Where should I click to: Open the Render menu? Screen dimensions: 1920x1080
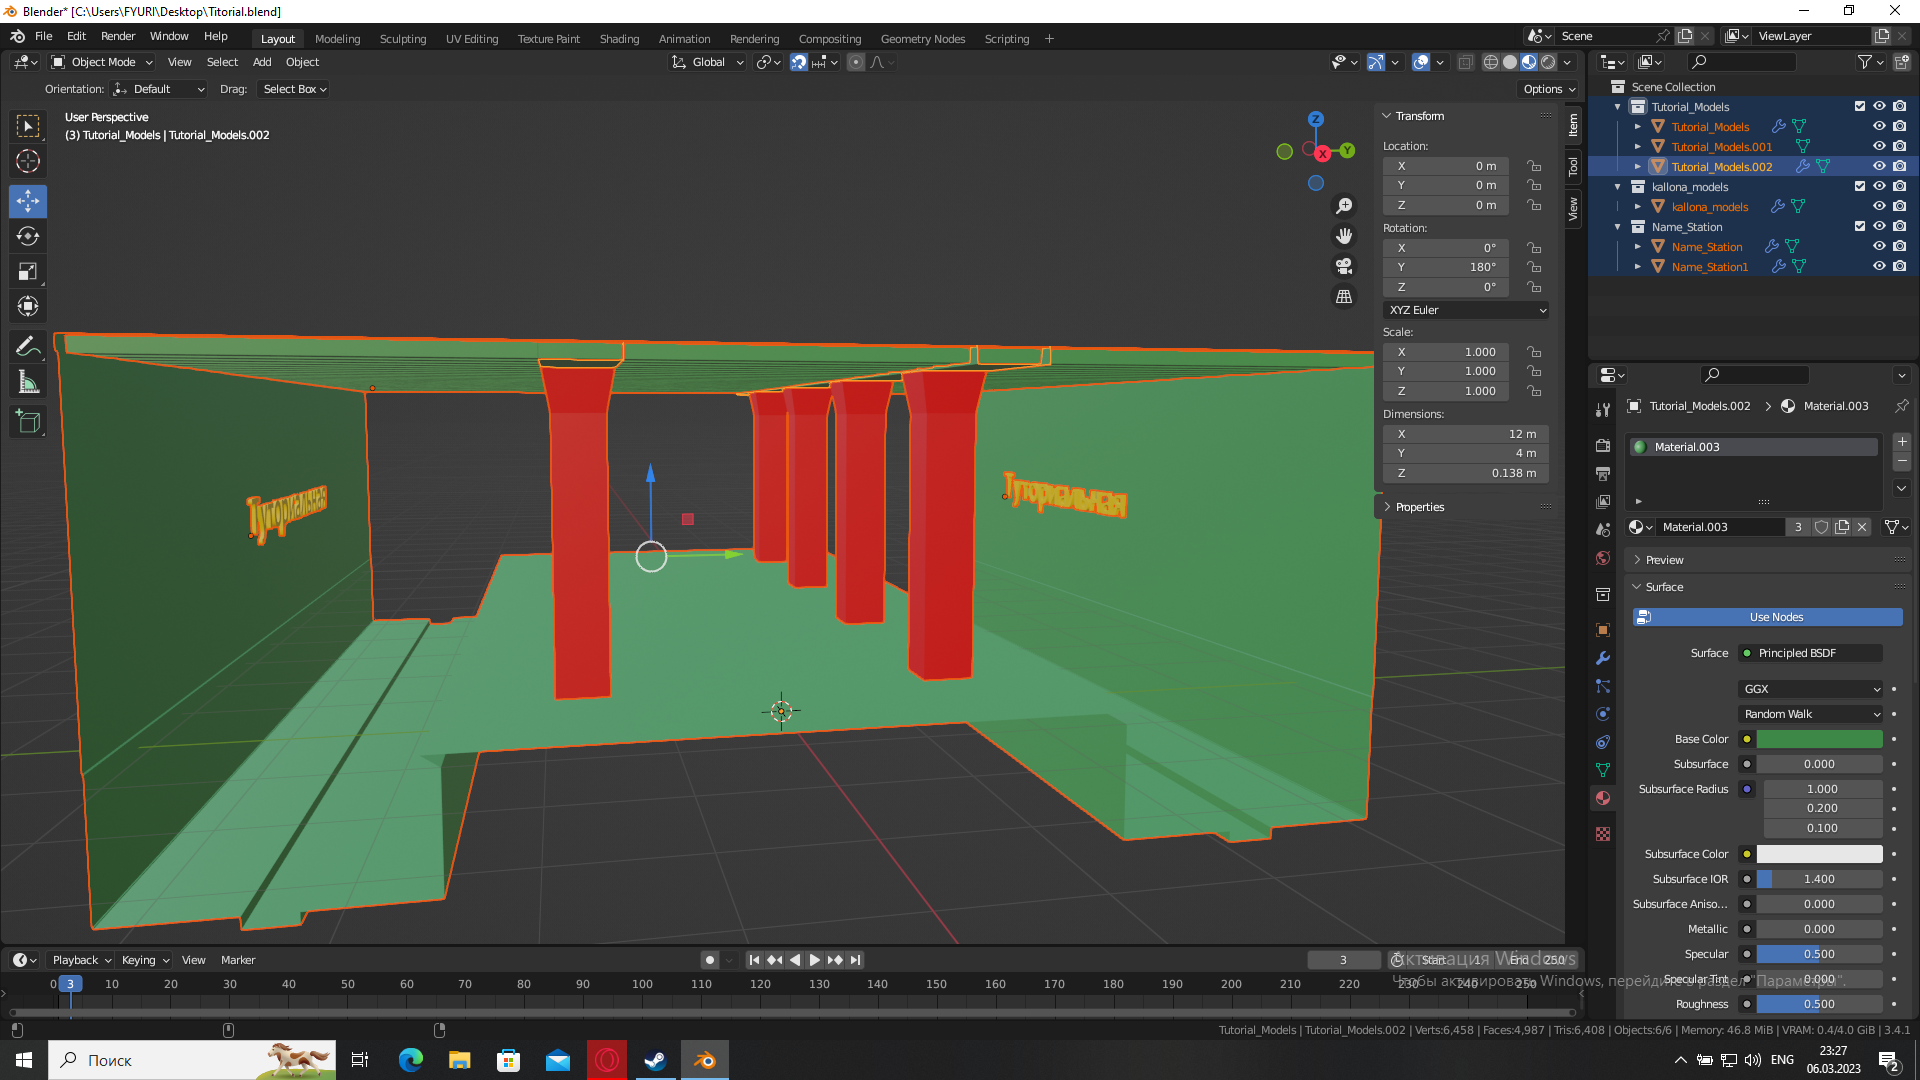tap(118, 36)
